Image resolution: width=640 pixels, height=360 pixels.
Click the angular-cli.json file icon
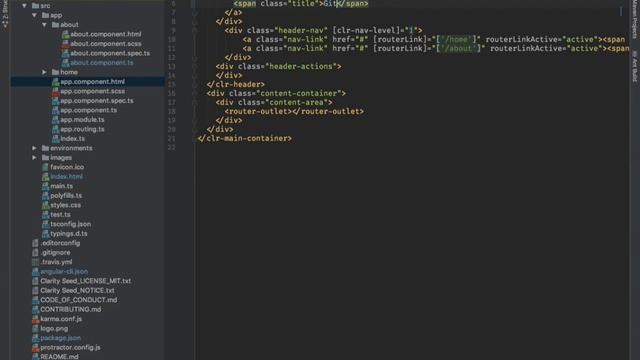pos(36,271)
